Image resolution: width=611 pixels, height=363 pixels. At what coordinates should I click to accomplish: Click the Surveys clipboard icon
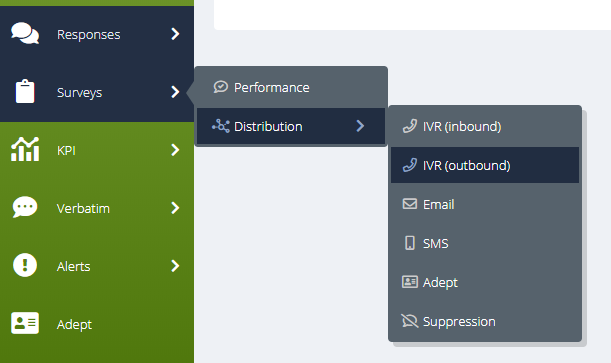click(x=25, y=92)
